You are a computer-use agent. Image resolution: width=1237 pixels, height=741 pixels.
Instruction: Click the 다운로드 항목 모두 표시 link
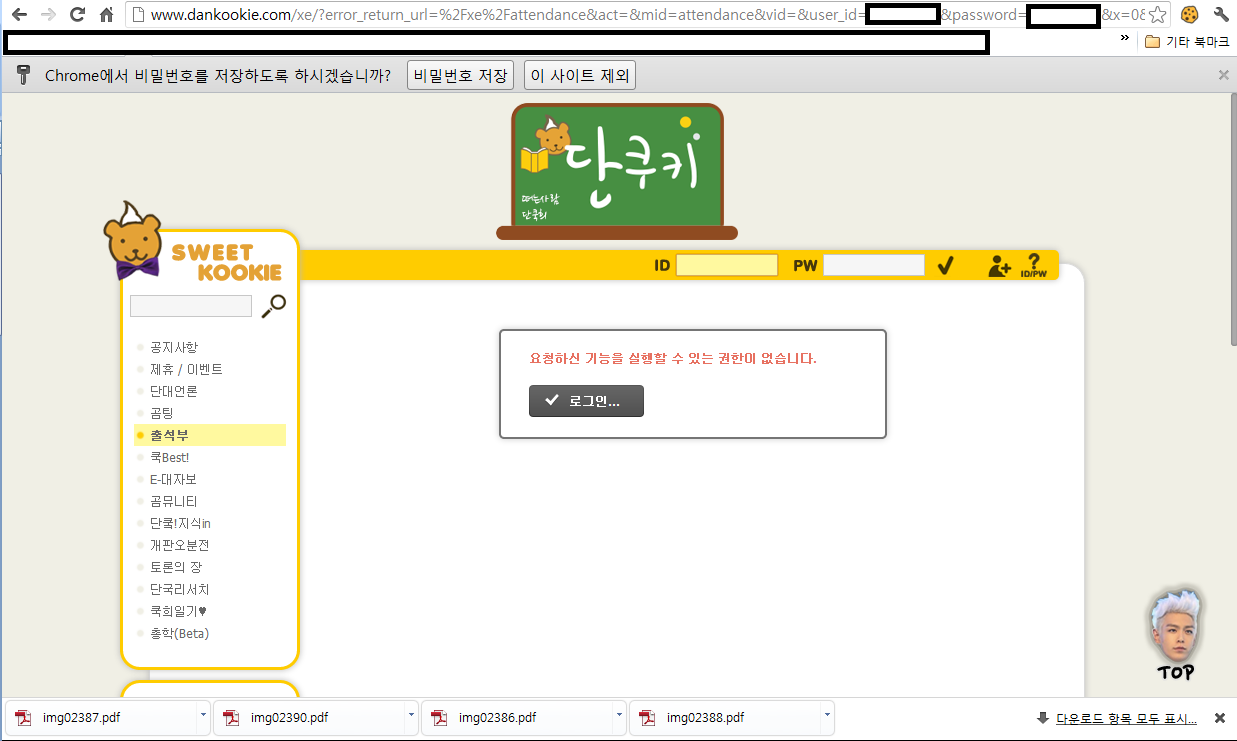point(1126,718)
